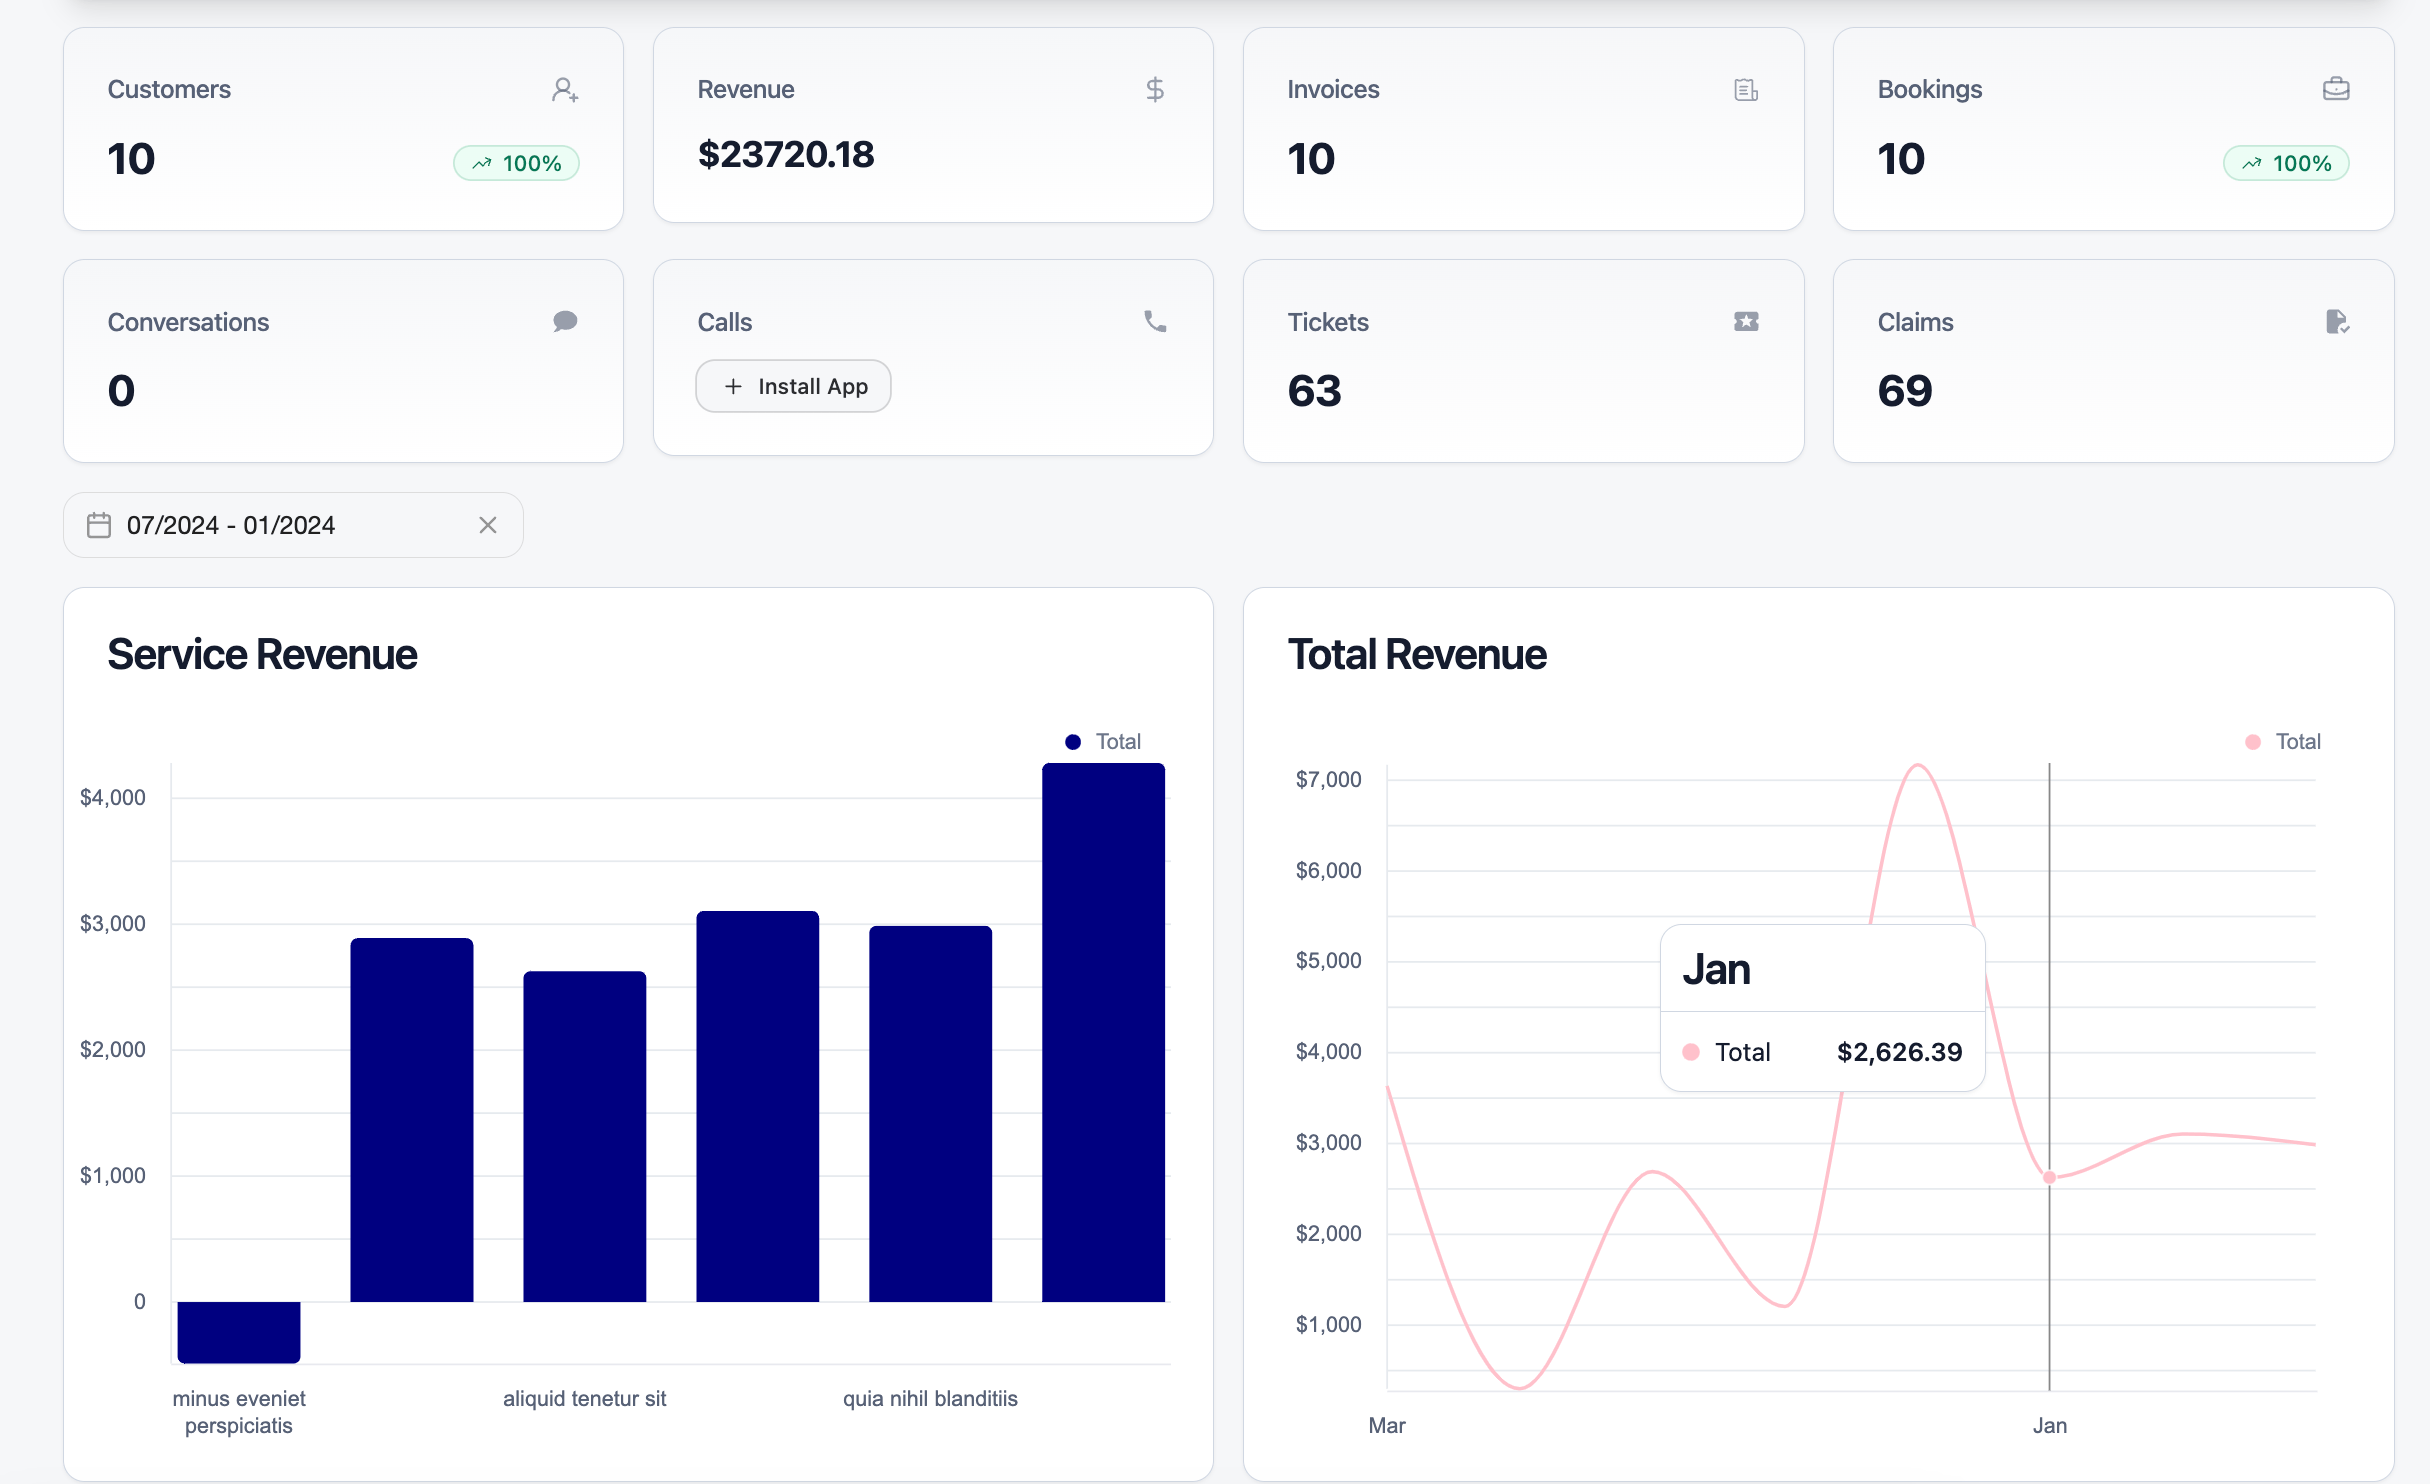Click the Tickets ticket icon
This screenshot has height=1484, width=2430.
pos(1746,321)
